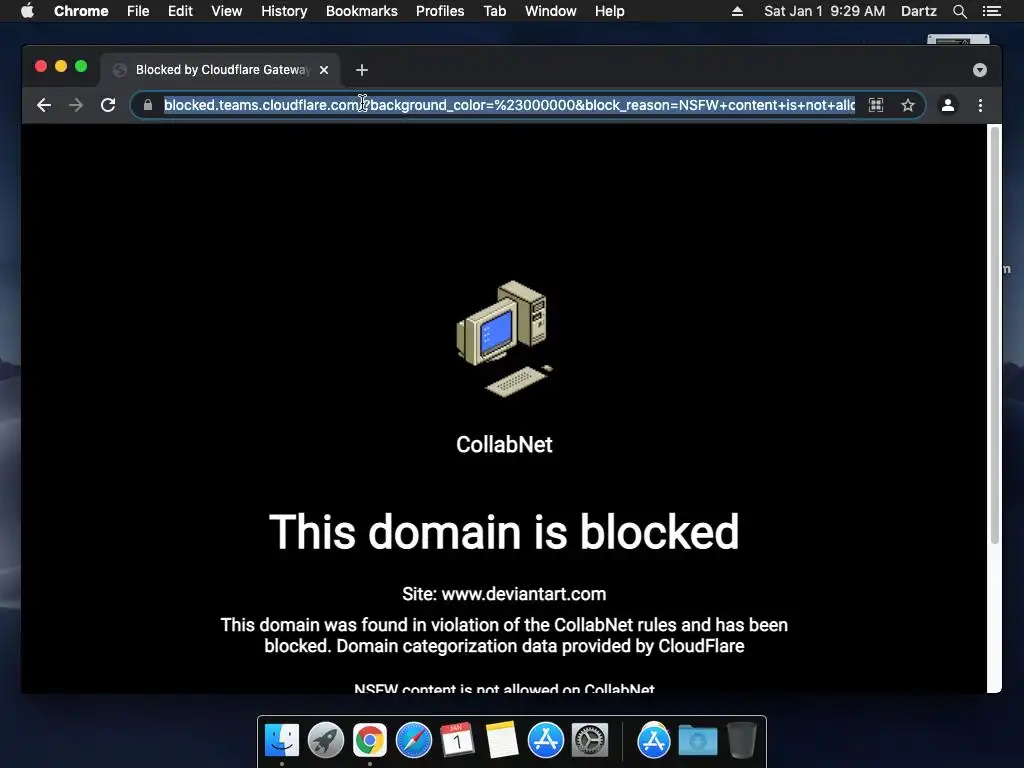Open the Bookmarks menu
Image resolution: width=1024 pixels, height=768 pixels.
click(x=362, y=11)
